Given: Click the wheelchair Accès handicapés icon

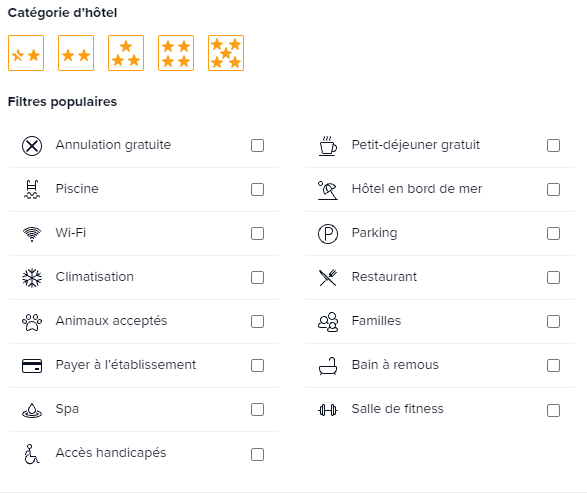Looking at the screenshot, I should pos(32,454).
